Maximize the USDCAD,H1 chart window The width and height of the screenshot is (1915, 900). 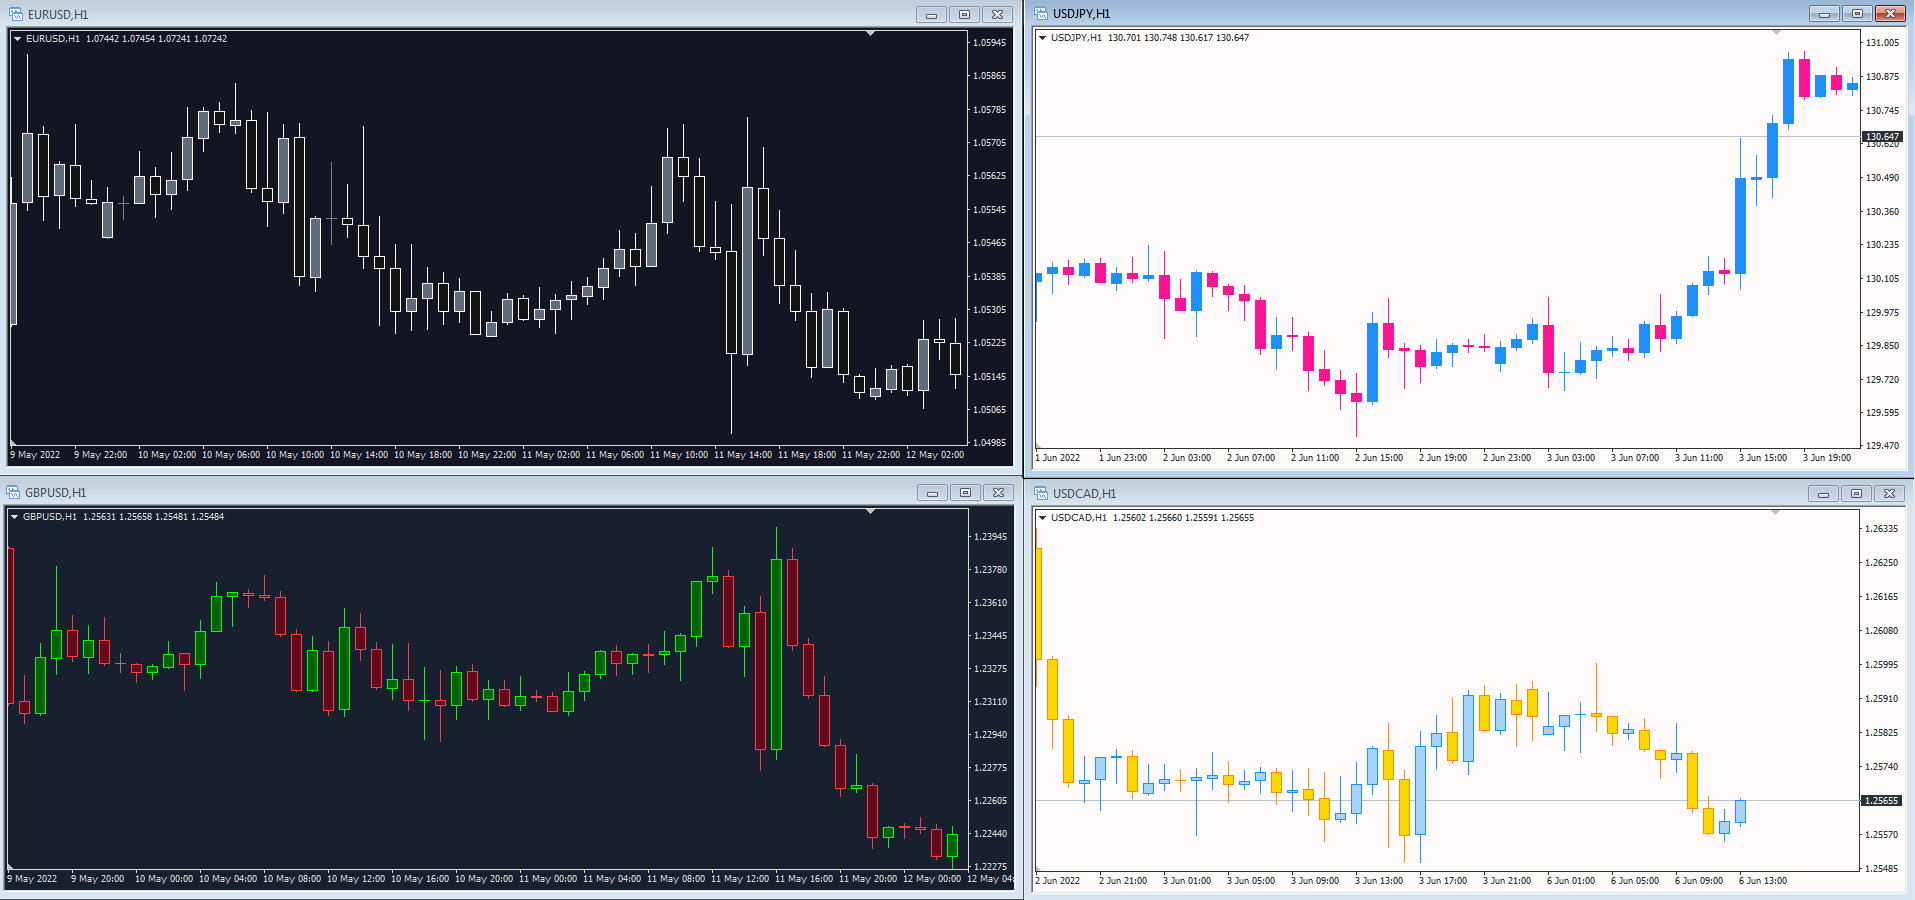(1856, 493)
